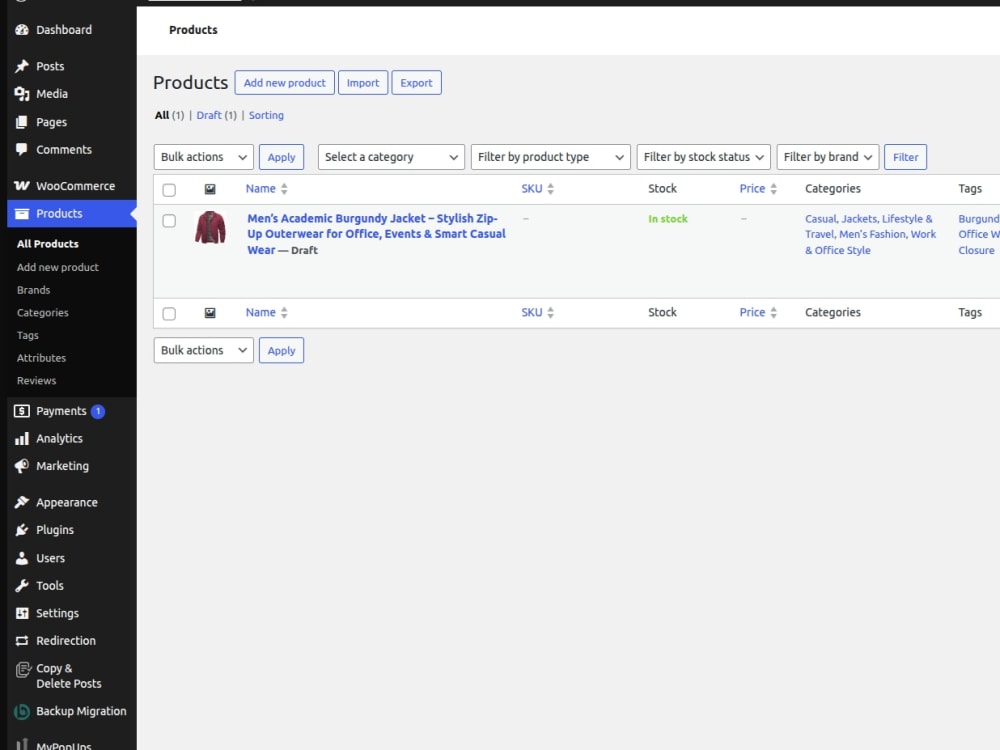Click the top Apply button
The width and height of the screenshot is (1000, 750).
[x=281, y=157]
